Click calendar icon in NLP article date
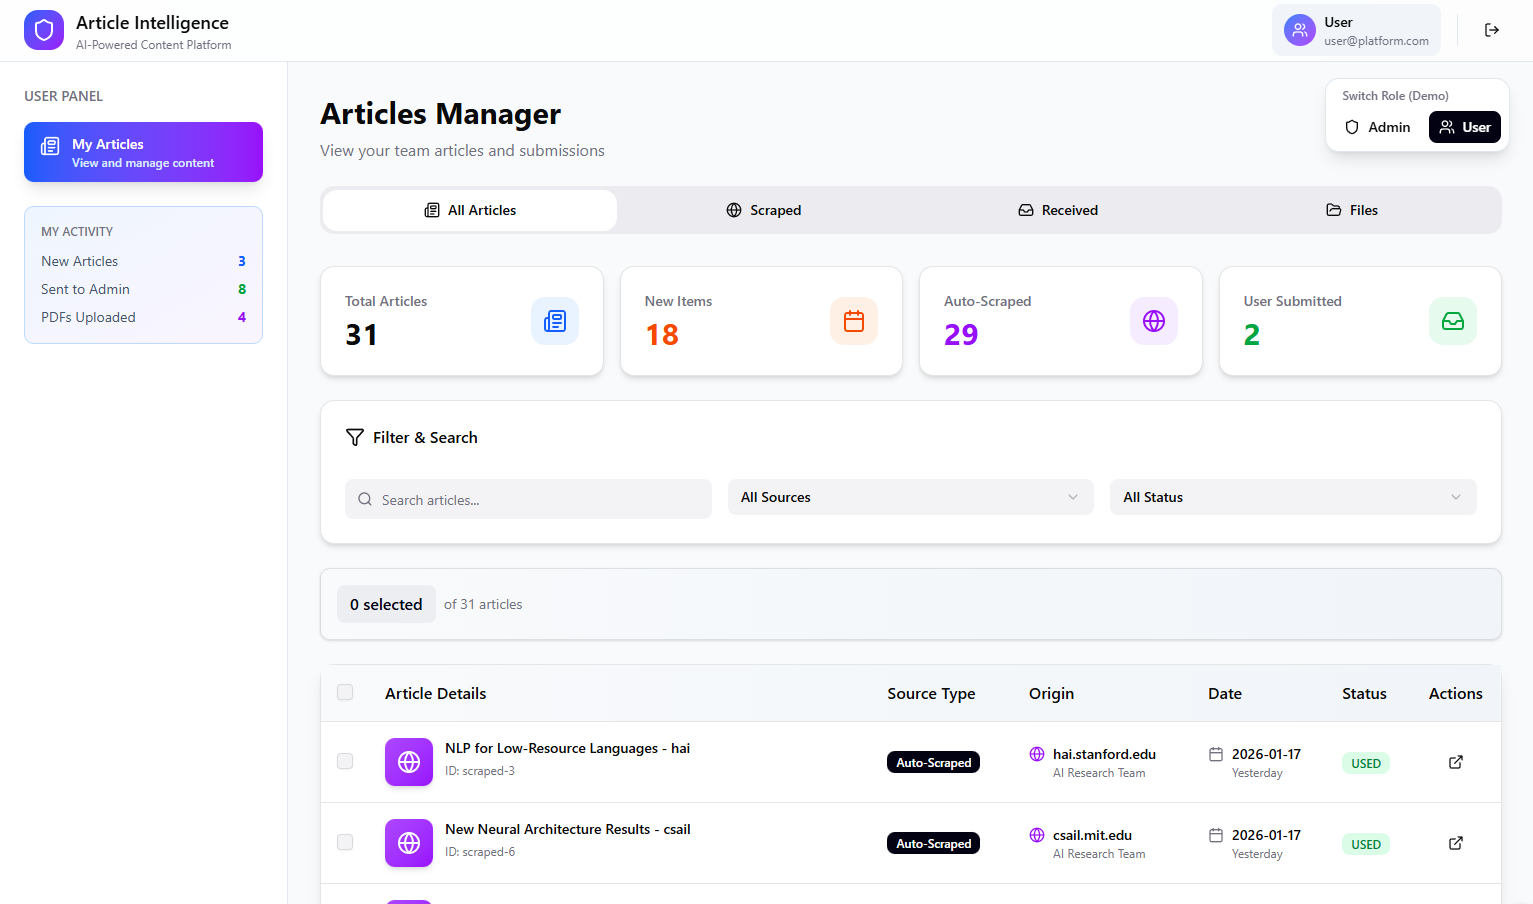Image resolution: width=1533 pixels, height=904 pixels. [1216, 754]
